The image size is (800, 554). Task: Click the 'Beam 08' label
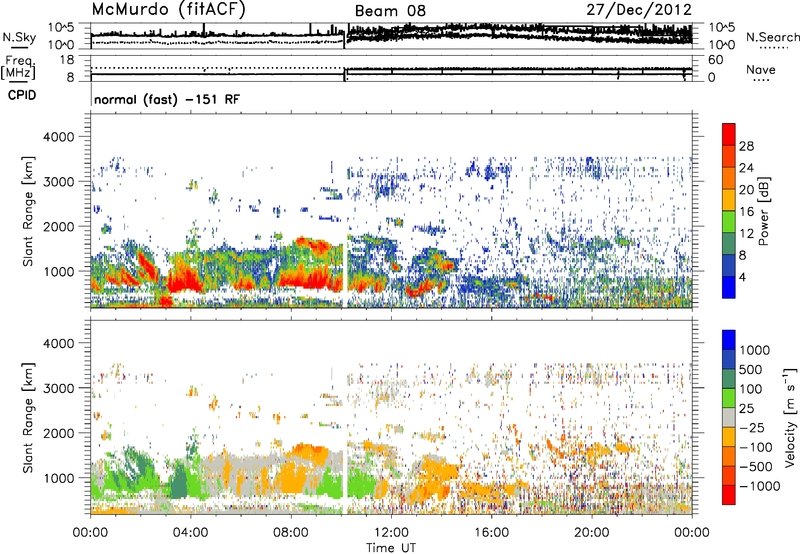[390, 11]
